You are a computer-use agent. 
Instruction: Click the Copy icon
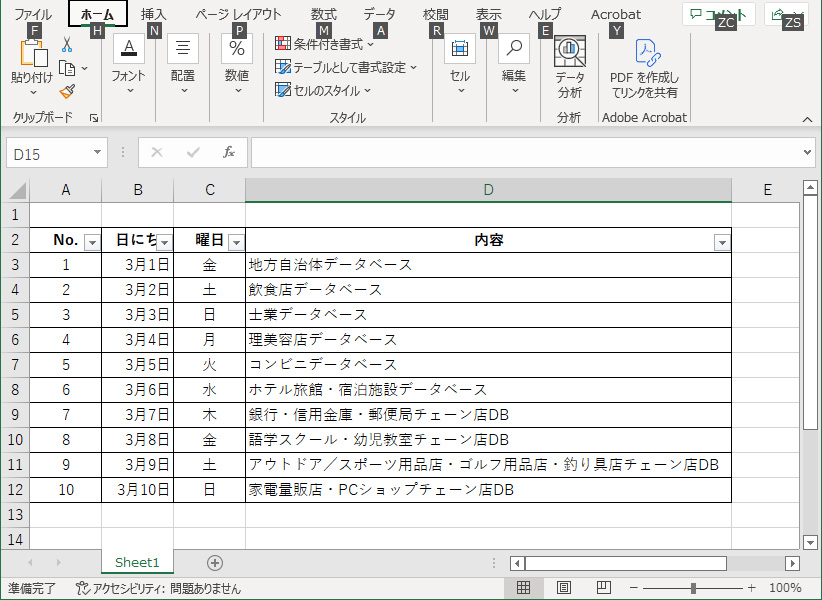pos(67,68)
